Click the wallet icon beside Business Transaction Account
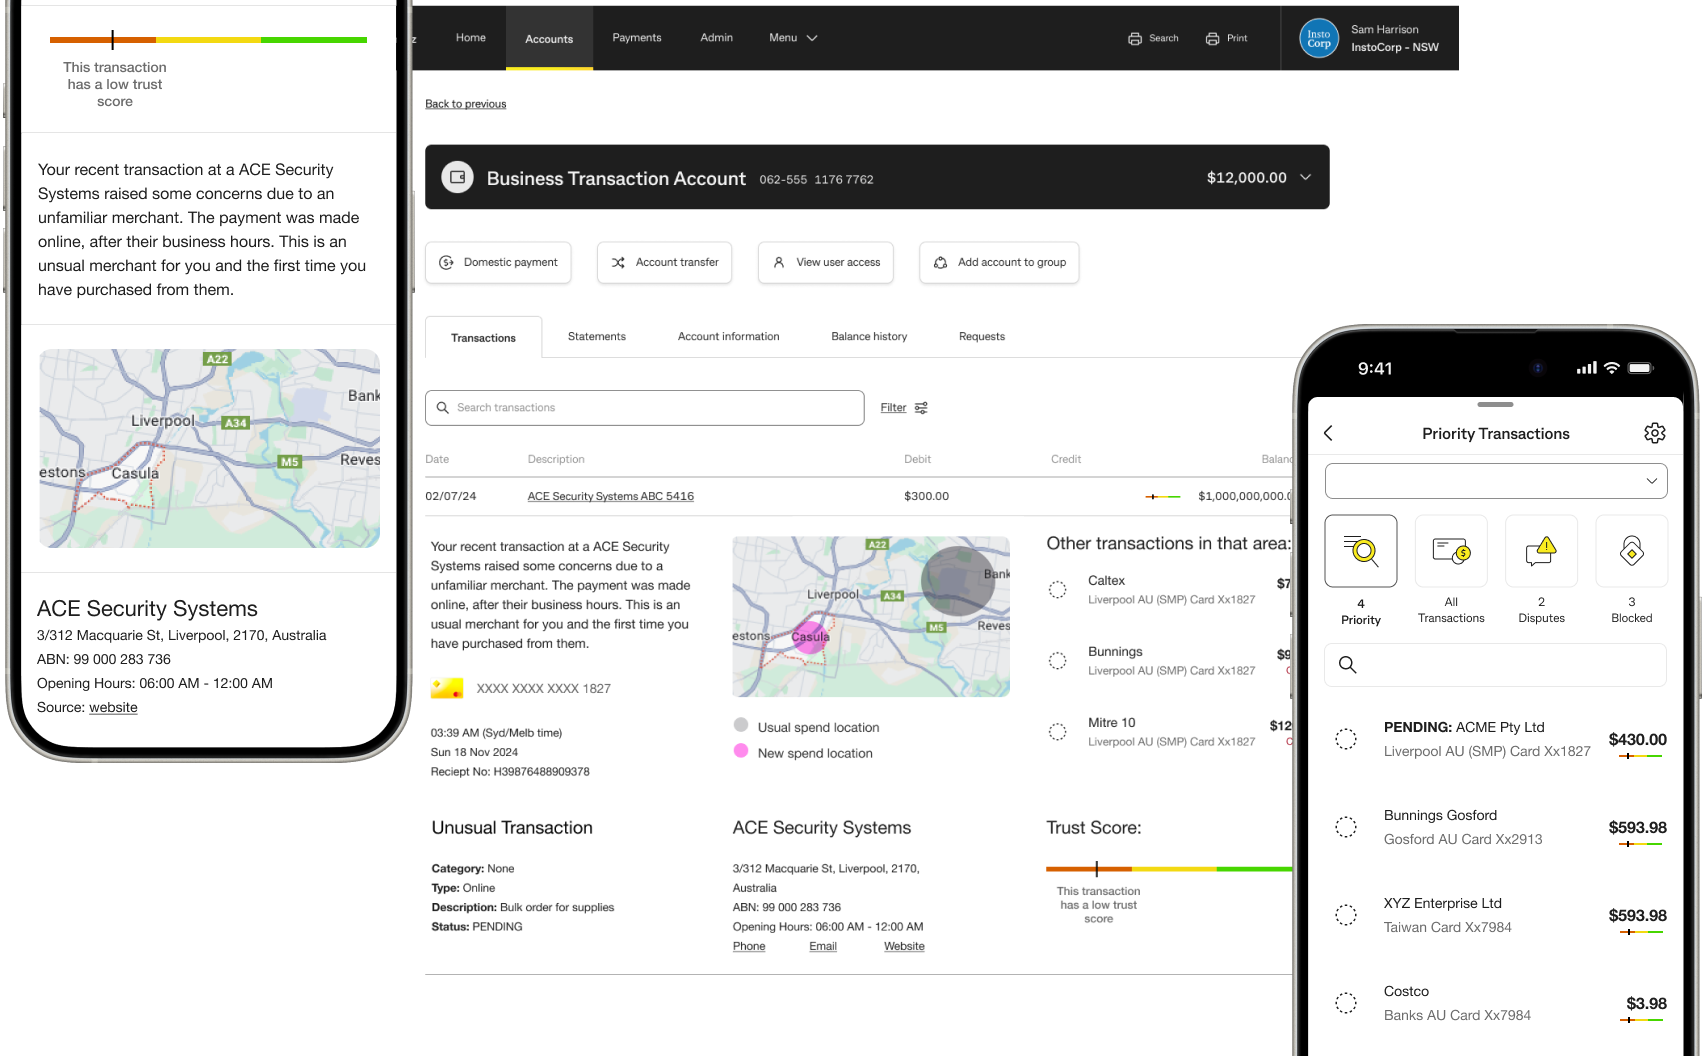The height and width of the screenshot is (1056, 1703). (x=458, y=177)
